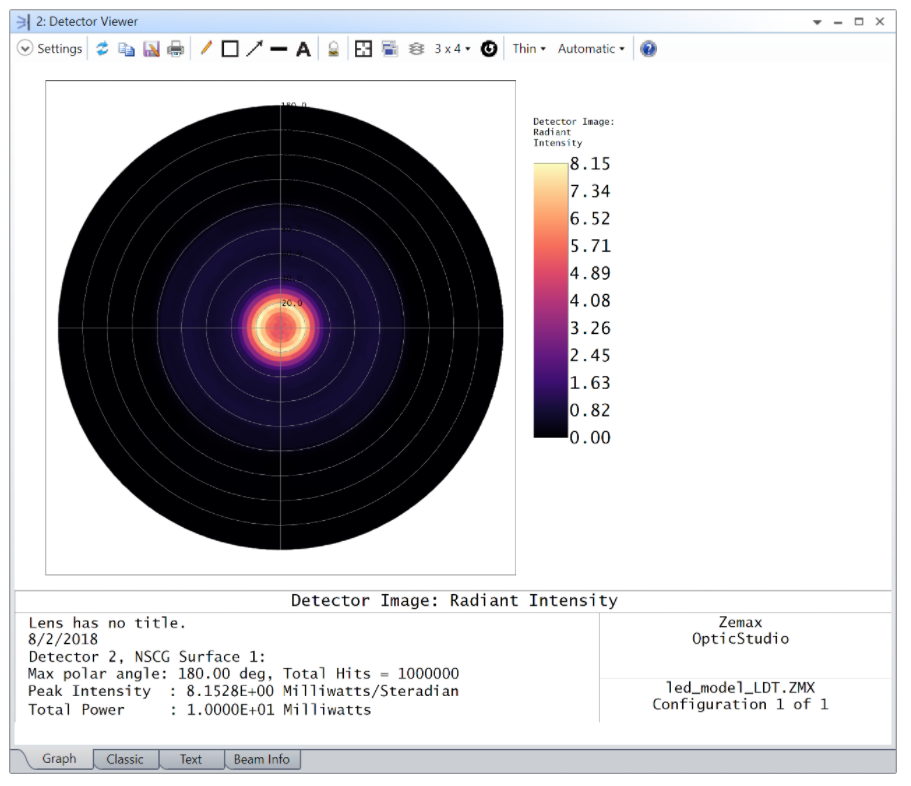Screen dimensions: 911x786
Task: Toggle the window lock icon
Action: click(x=334, y=49)
